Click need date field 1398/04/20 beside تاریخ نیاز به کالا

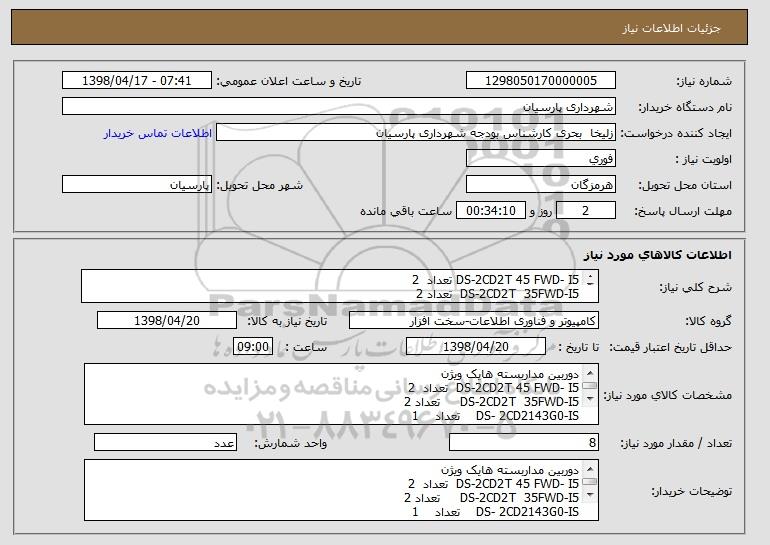coord(167,321)
